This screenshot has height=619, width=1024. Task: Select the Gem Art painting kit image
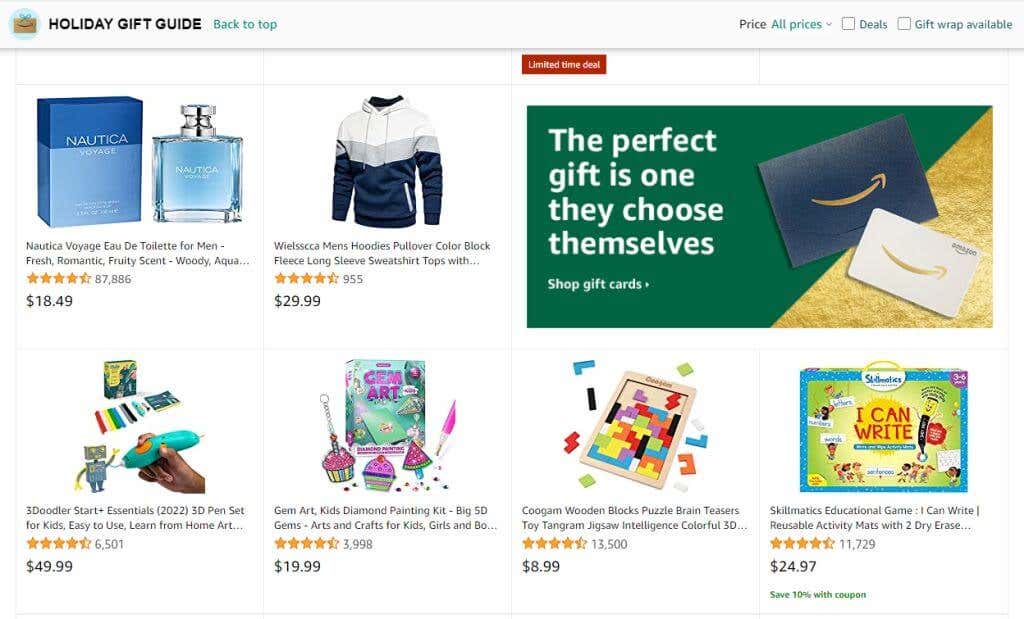point(387,427)
